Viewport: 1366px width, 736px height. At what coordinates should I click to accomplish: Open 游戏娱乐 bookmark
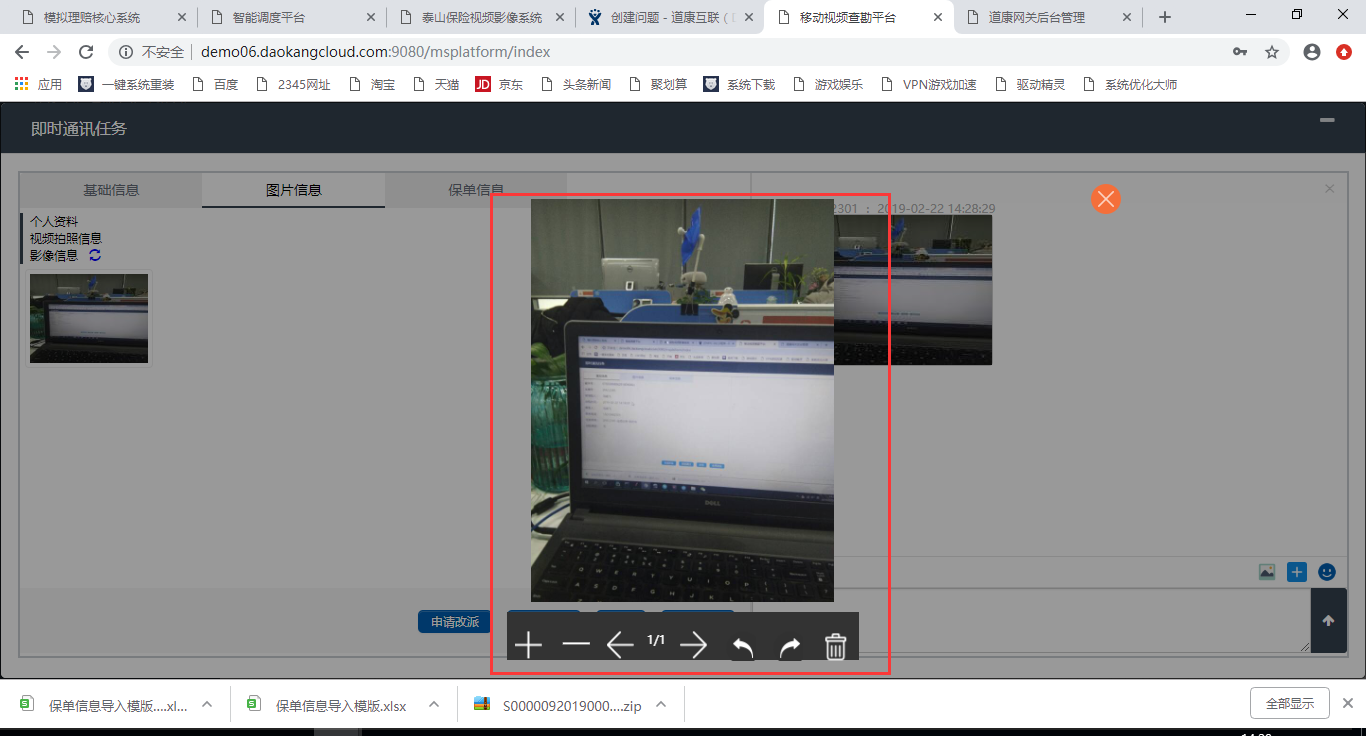point(827,84)
